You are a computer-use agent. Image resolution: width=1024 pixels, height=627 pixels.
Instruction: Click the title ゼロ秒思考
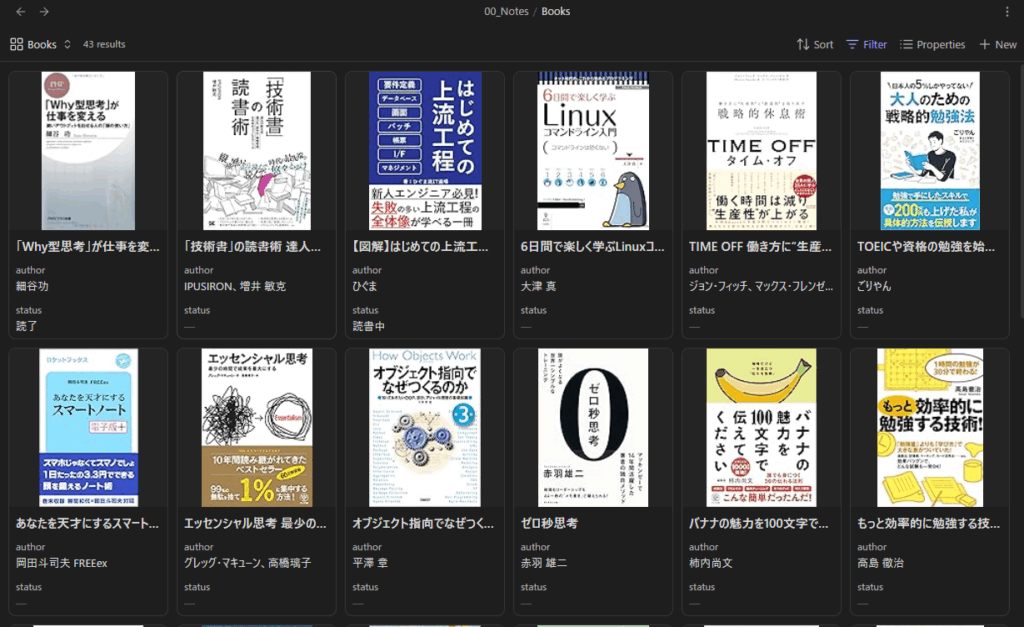549,524
